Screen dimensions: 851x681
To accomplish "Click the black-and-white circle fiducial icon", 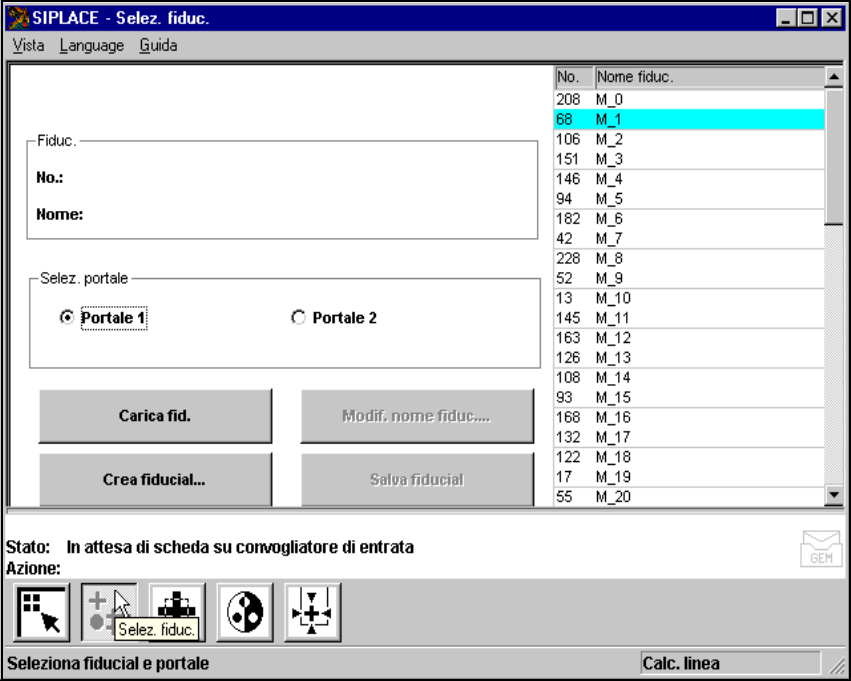I will pos(245,613).
